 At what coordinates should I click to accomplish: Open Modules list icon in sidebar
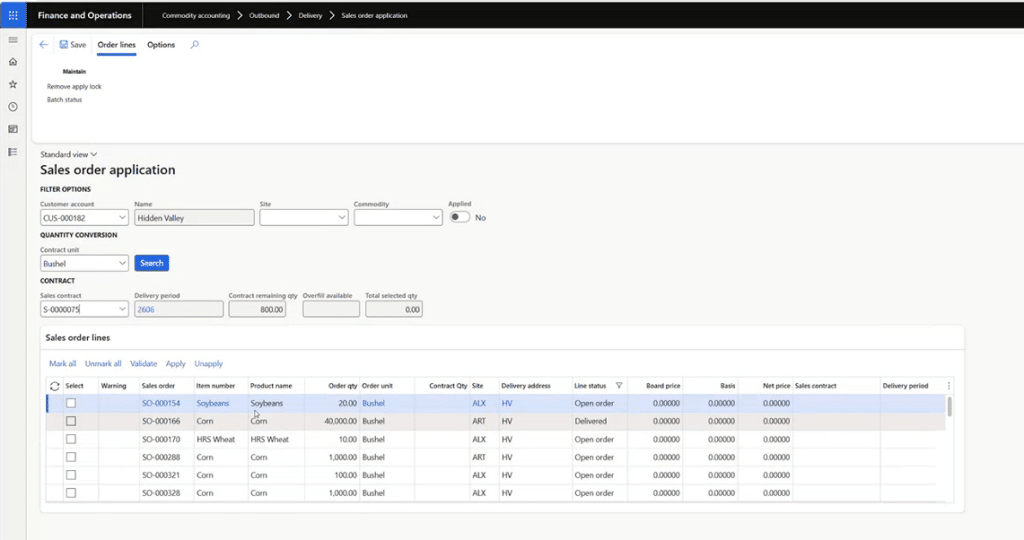(x=13, y=152)
